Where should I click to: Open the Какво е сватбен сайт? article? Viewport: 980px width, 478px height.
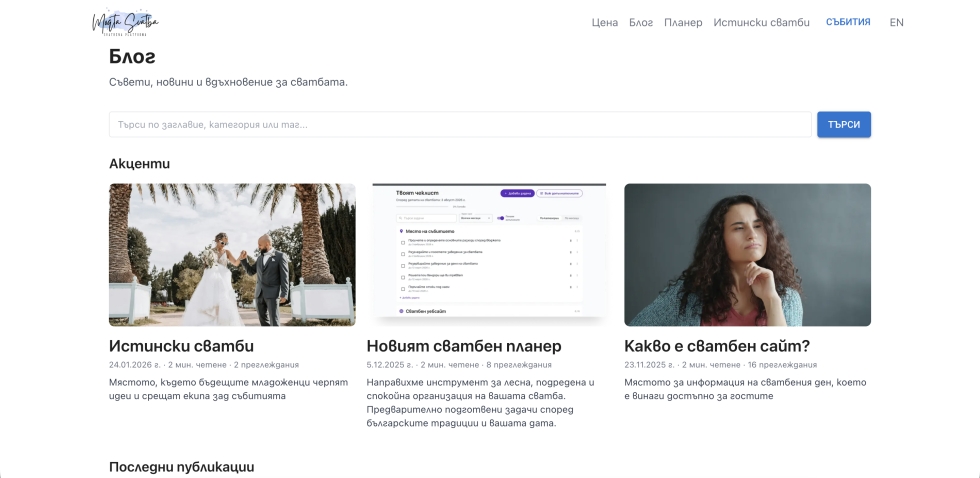(x=716, y=346)
